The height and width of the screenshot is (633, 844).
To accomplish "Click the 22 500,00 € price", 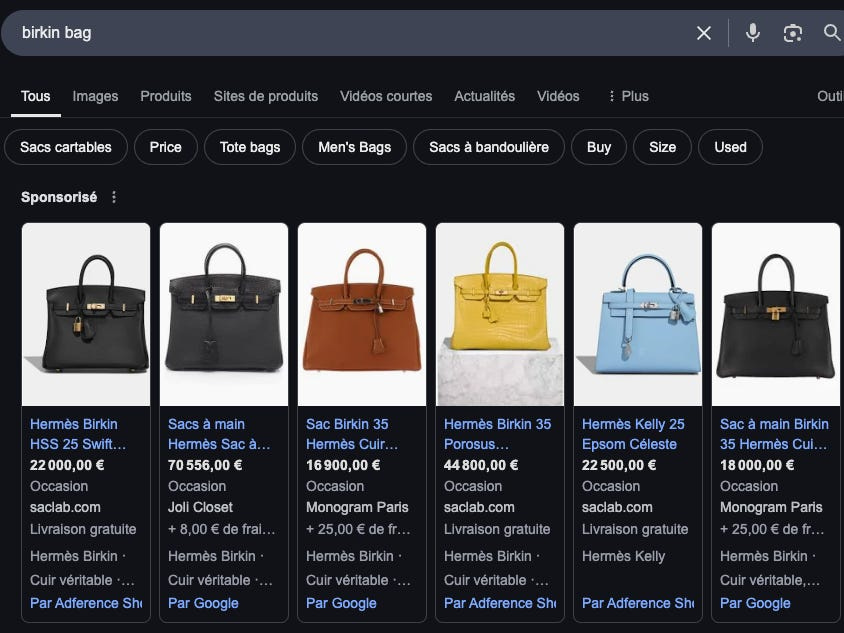I will point(619,465).
